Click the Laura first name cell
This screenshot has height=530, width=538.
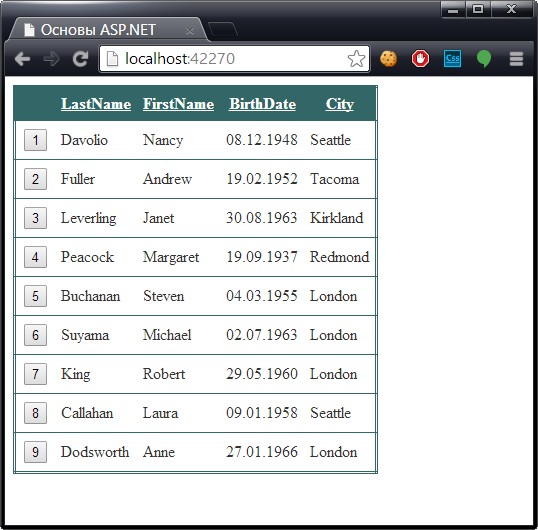(161, 413)
